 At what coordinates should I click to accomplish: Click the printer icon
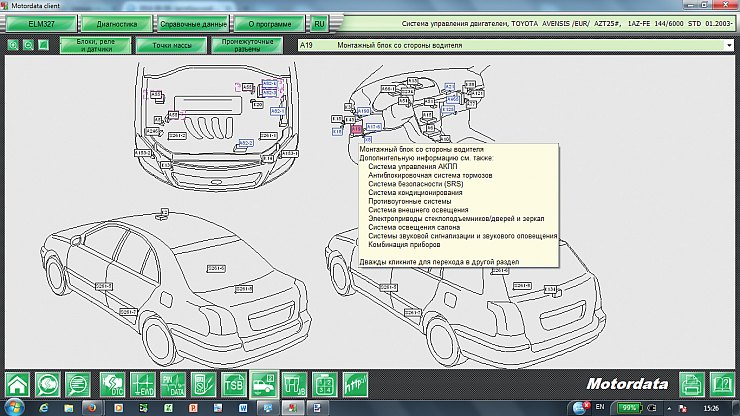(692, 384)
